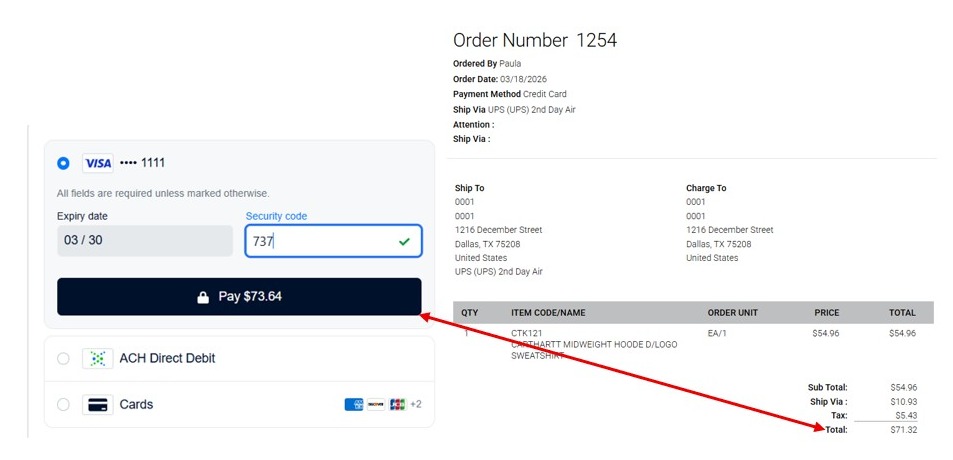Click the ITEM CODE/NAME column header

click(x=548, y=313)
